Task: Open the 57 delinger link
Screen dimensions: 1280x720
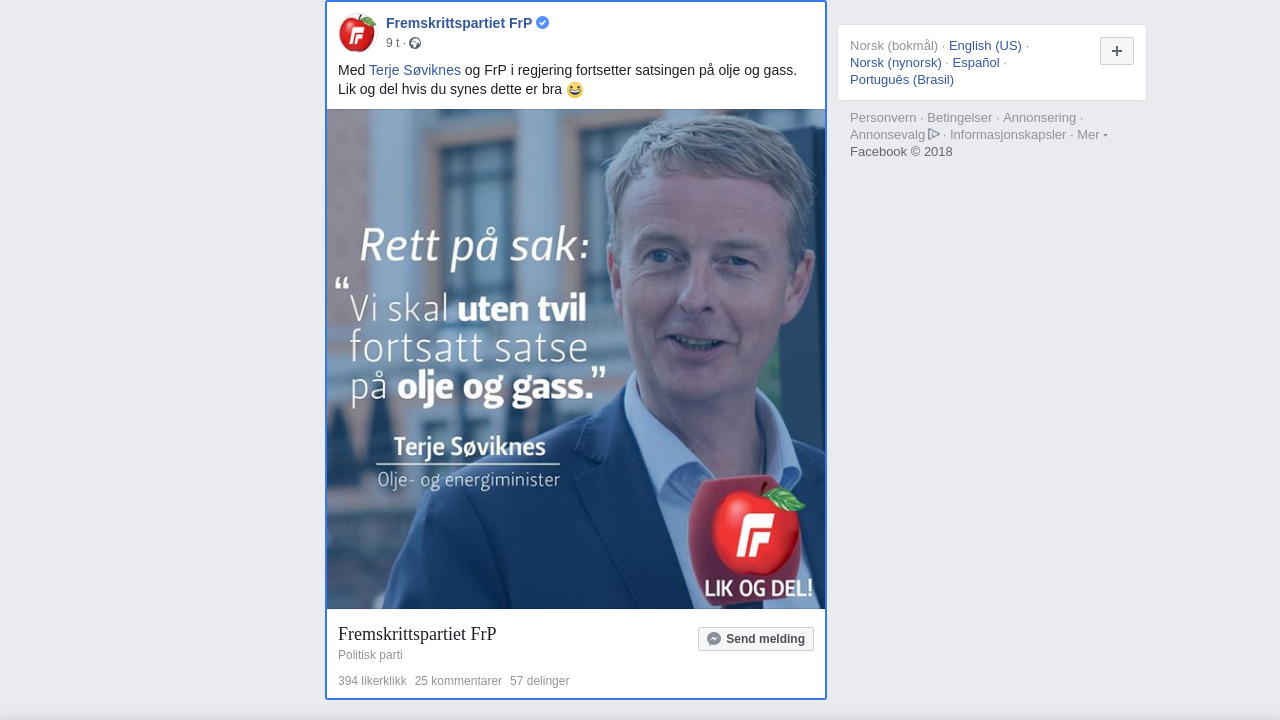Action: [x=539, y=681]
